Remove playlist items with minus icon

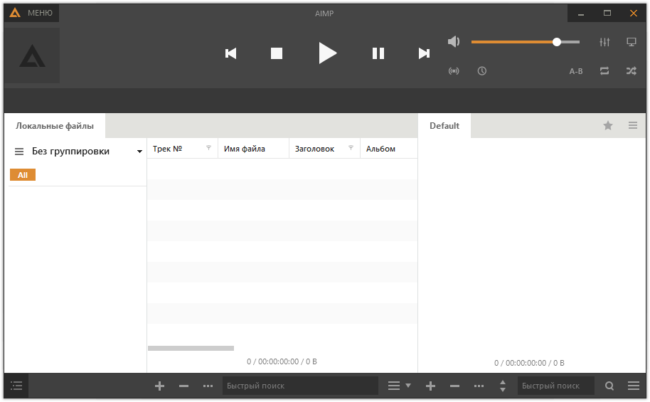click(455, 386)
